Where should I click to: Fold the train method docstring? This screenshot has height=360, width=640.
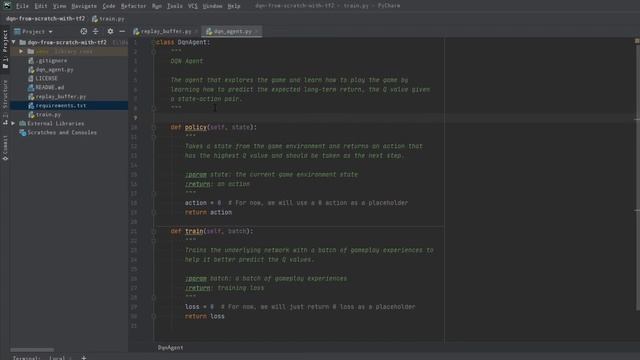154,241
